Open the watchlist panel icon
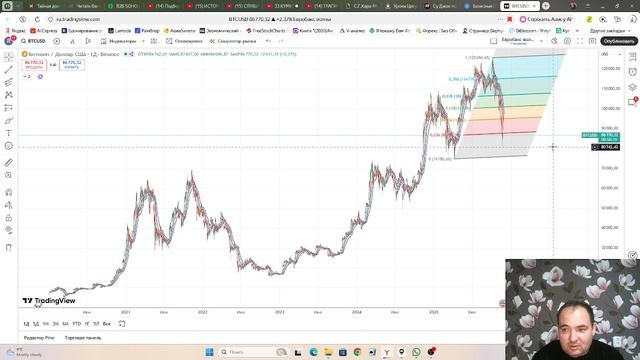 point(632,57)
